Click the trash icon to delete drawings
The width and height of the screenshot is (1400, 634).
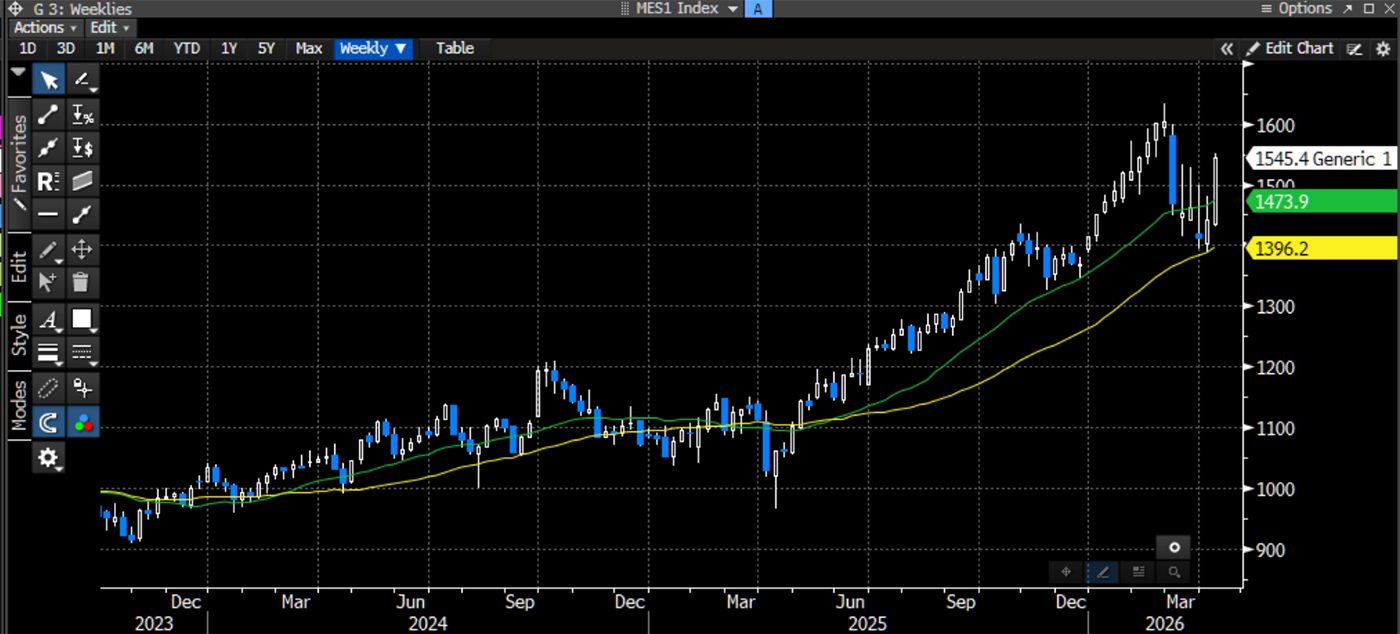81,281
